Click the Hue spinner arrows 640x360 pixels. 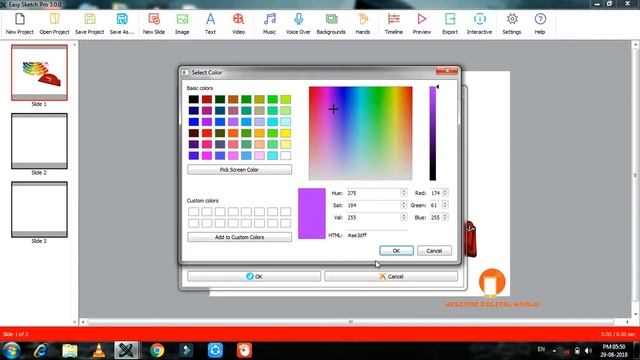pos(404,193)
